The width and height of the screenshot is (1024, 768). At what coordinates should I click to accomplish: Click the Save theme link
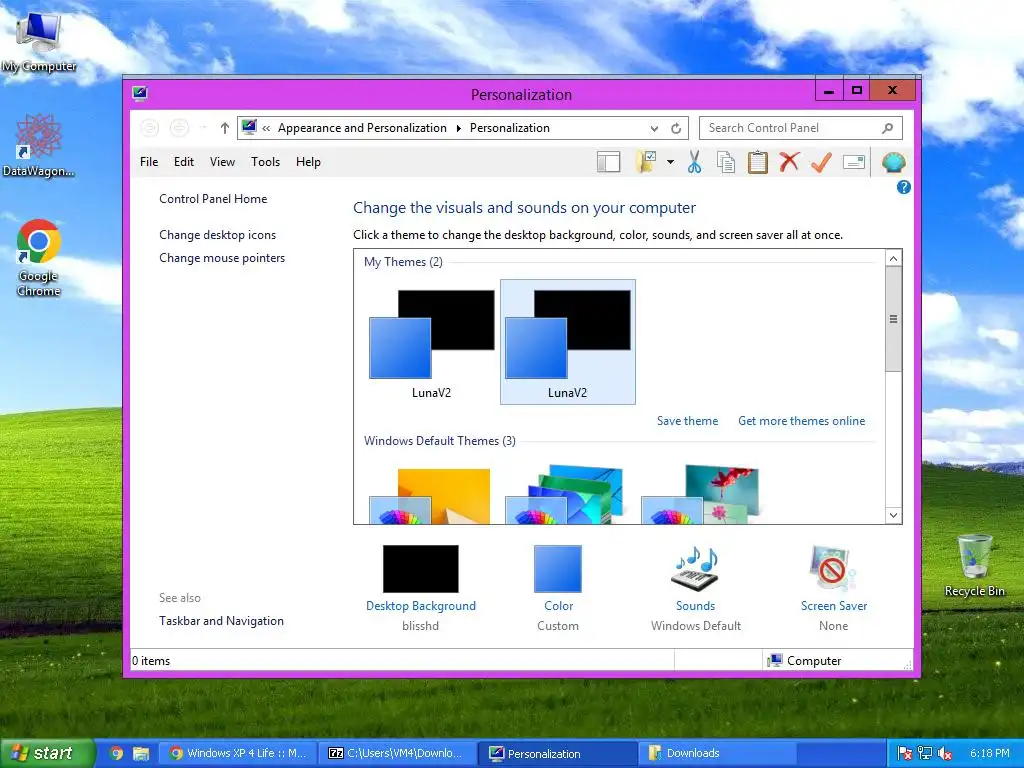687,421
